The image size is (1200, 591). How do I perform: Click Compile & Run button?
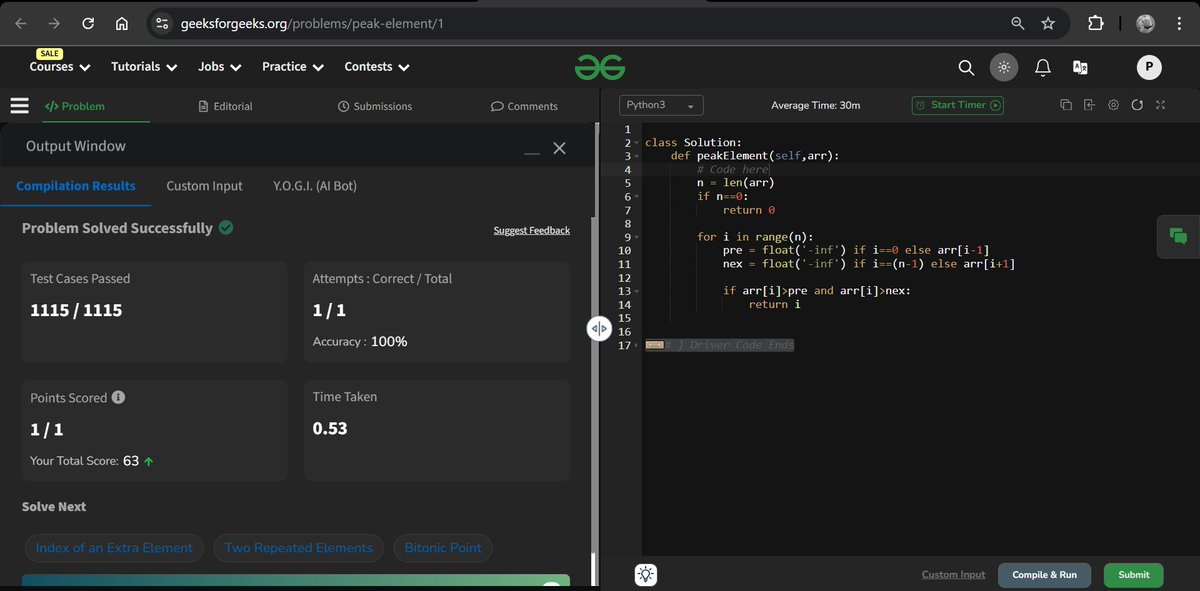[x=1044, y=575]
